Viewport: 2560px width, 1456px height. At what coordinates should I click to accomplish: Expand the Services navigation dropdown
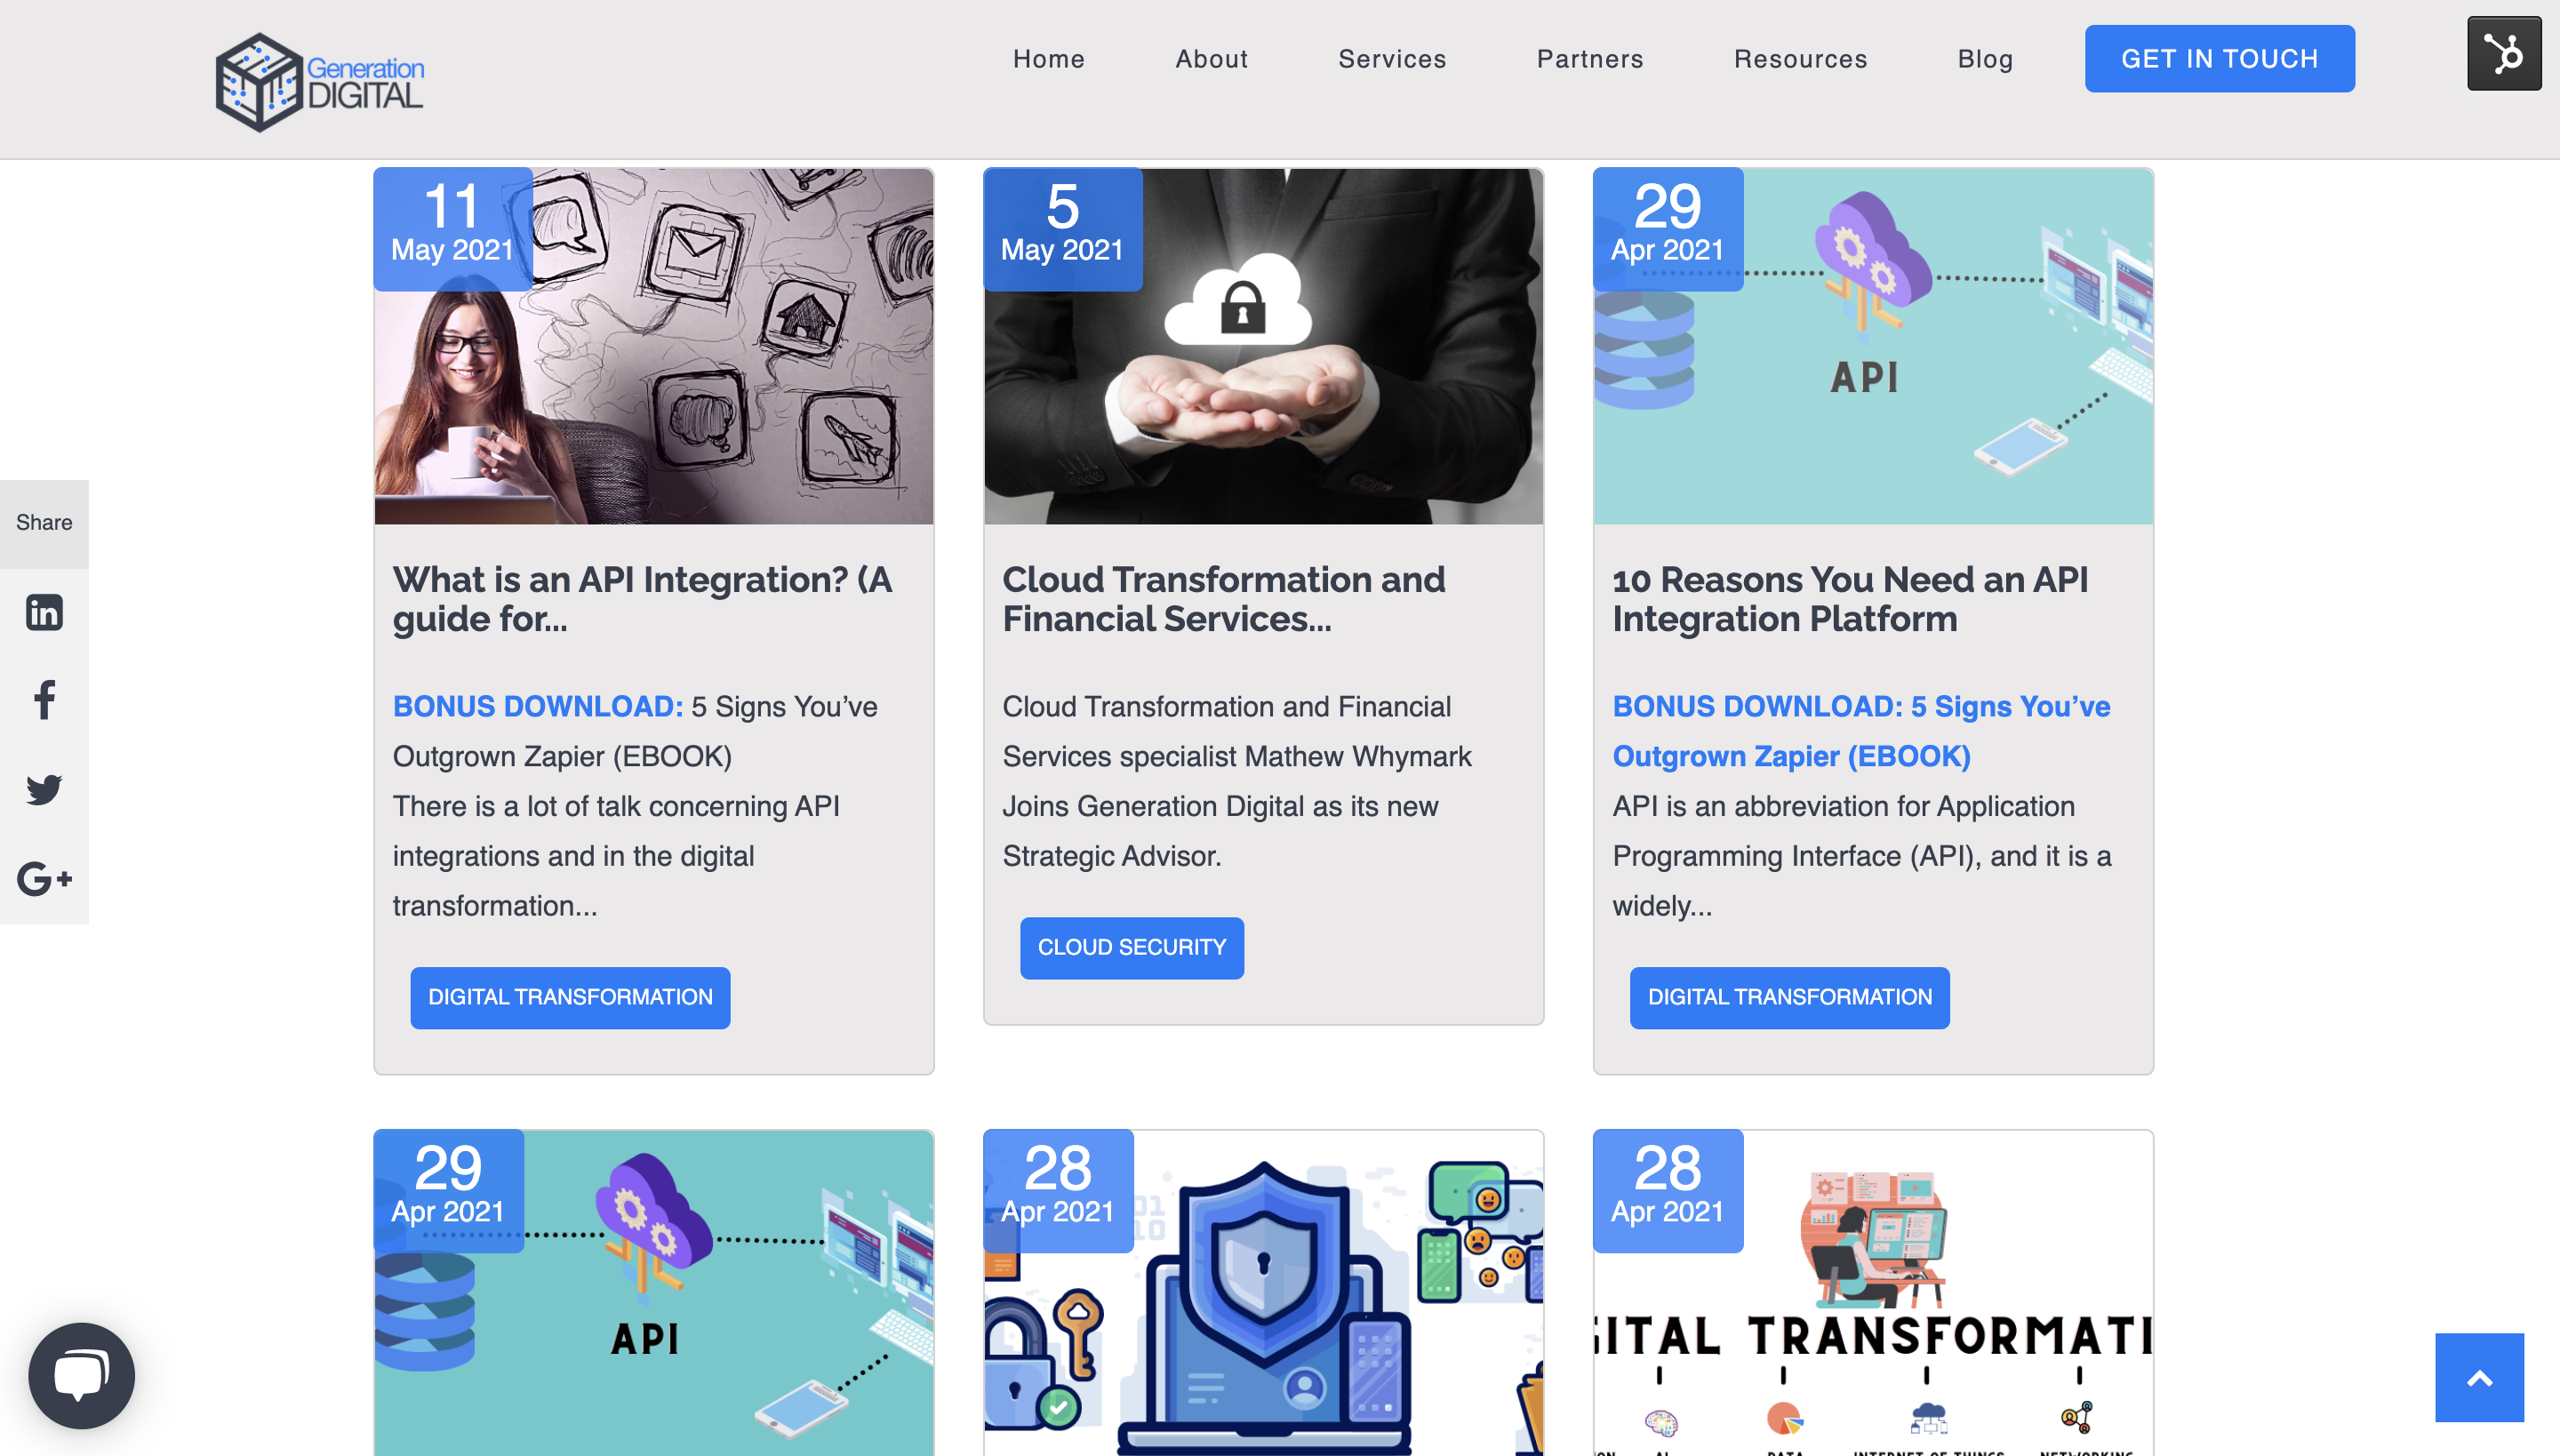(1393, 58)
